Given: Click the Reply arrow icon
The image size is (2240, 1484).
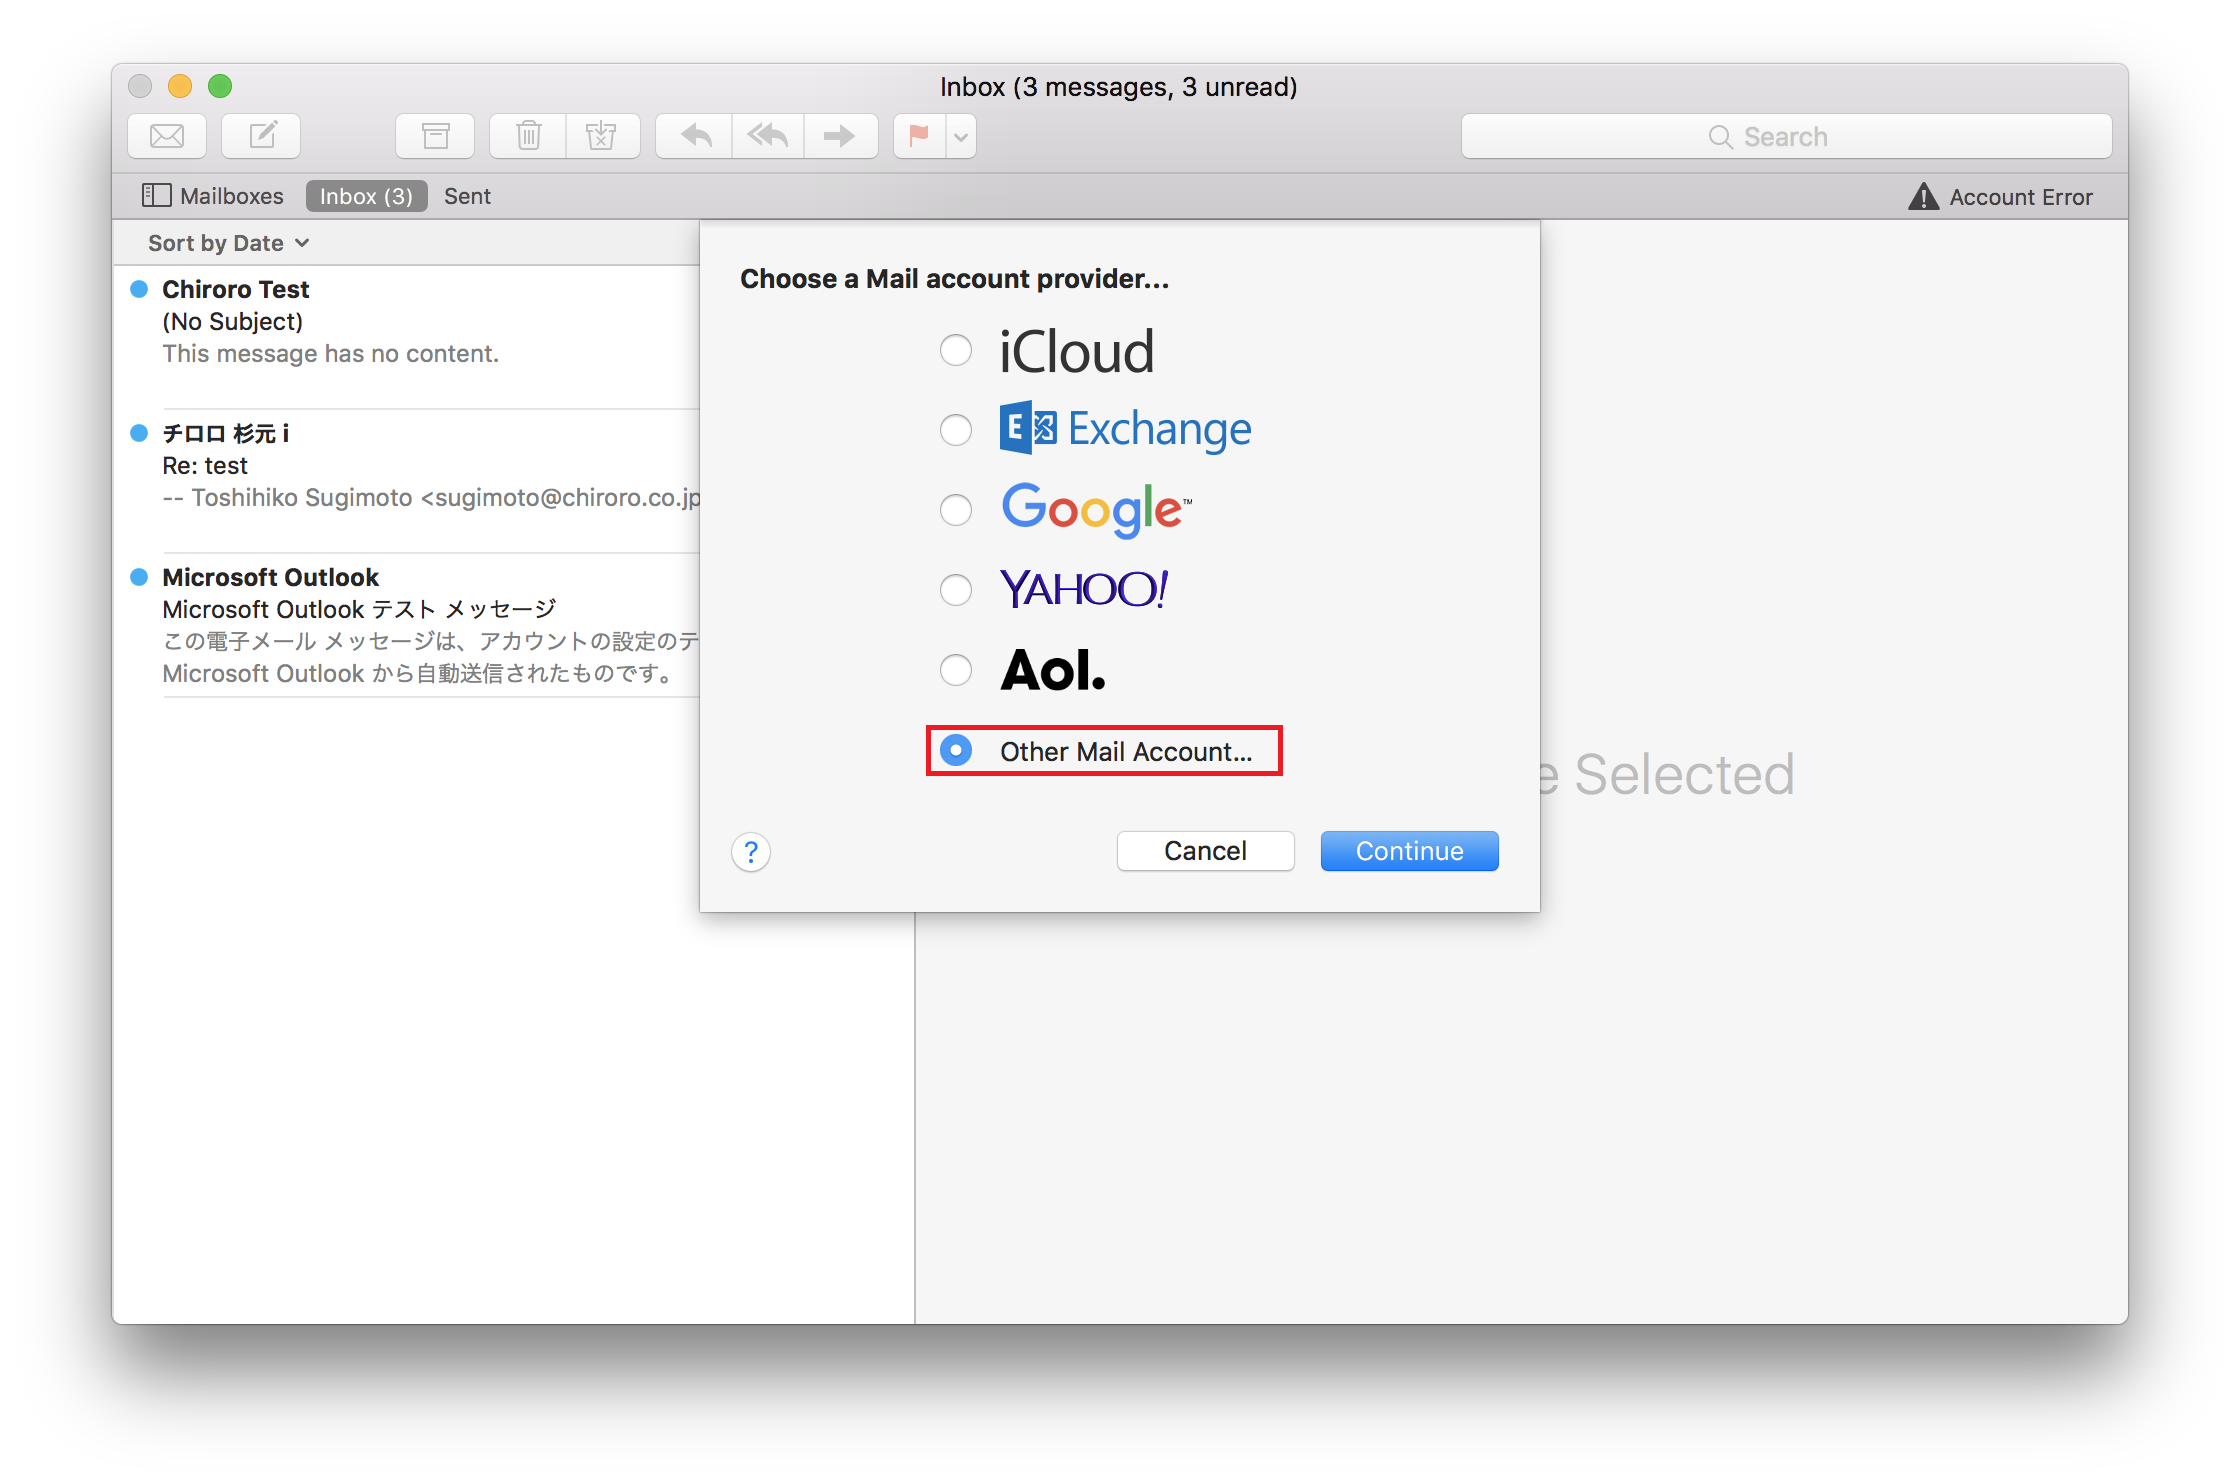Looking at the screenshot, I should pyautogui.click(x=695, y=136).
